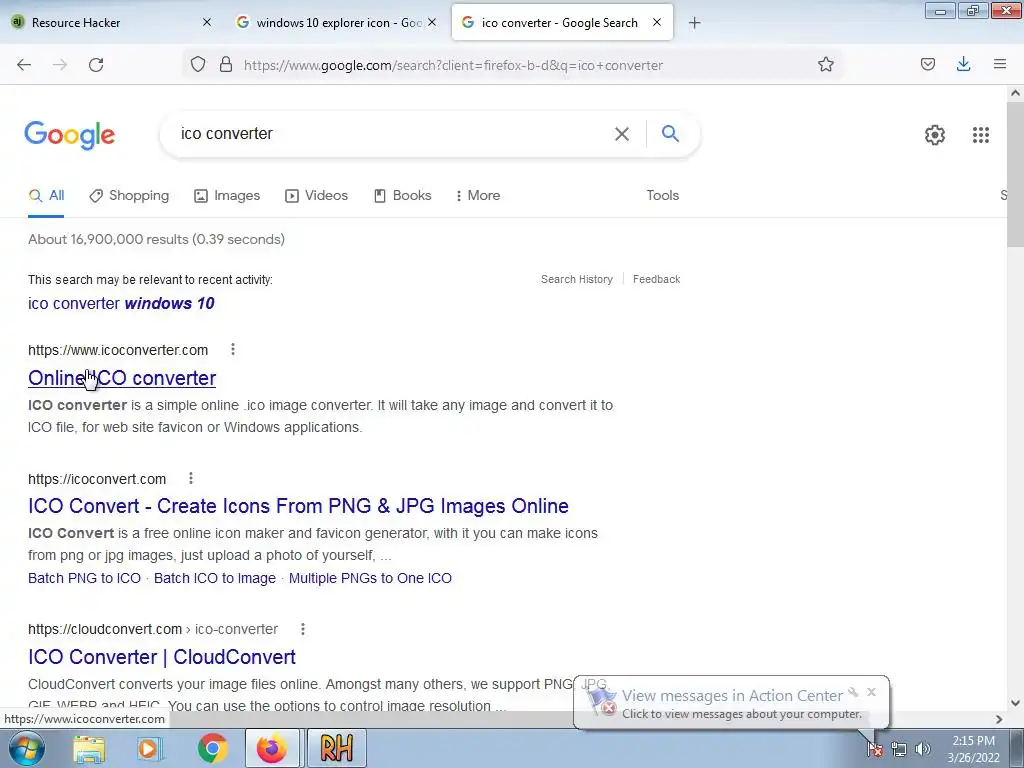Select the Shopping search filter

click(129, 195)
